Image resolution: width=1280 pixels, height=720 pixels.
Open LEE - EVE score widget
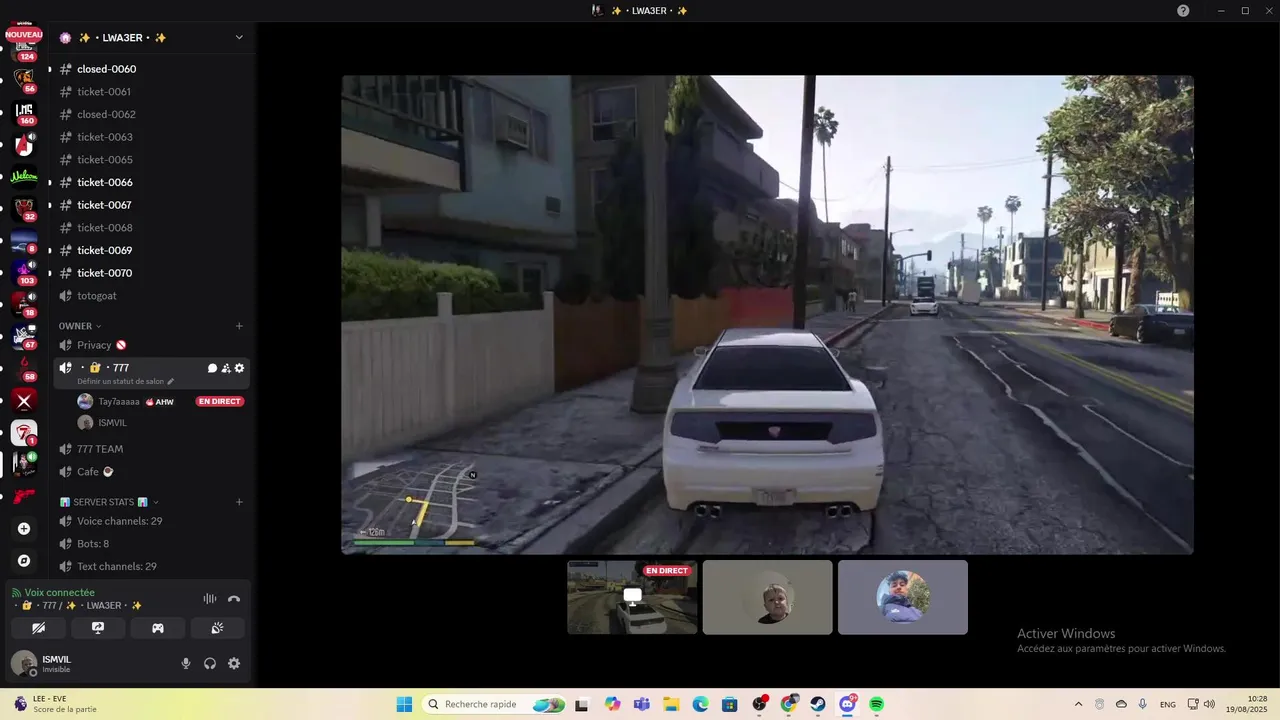[54, 704]
